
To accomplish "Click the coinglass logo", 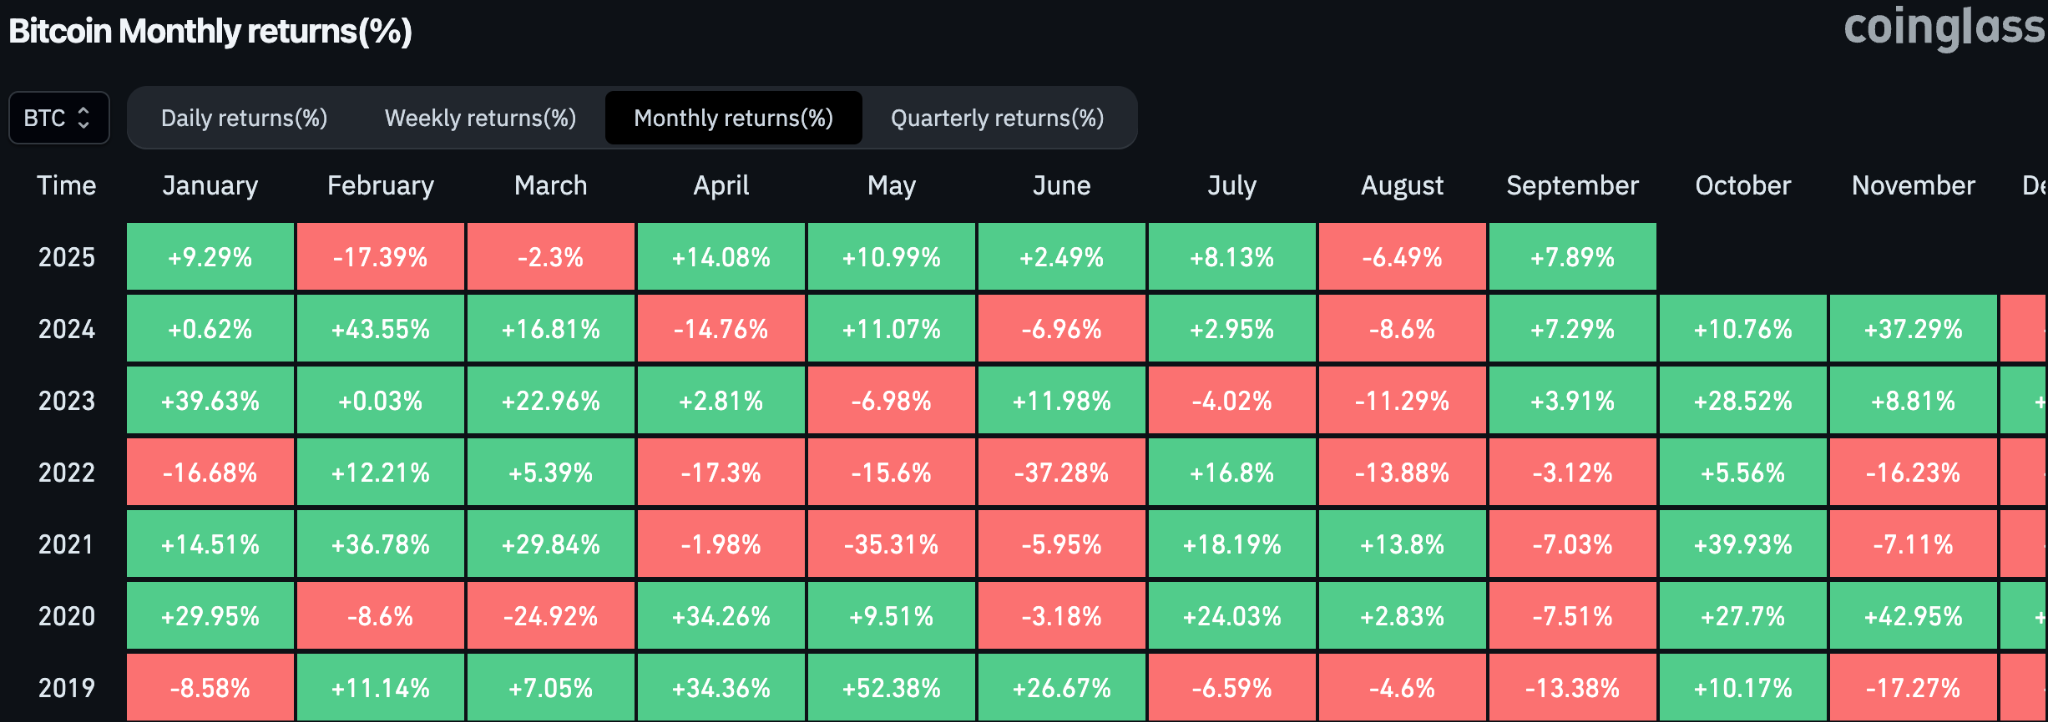I will tap(1943, 28).
